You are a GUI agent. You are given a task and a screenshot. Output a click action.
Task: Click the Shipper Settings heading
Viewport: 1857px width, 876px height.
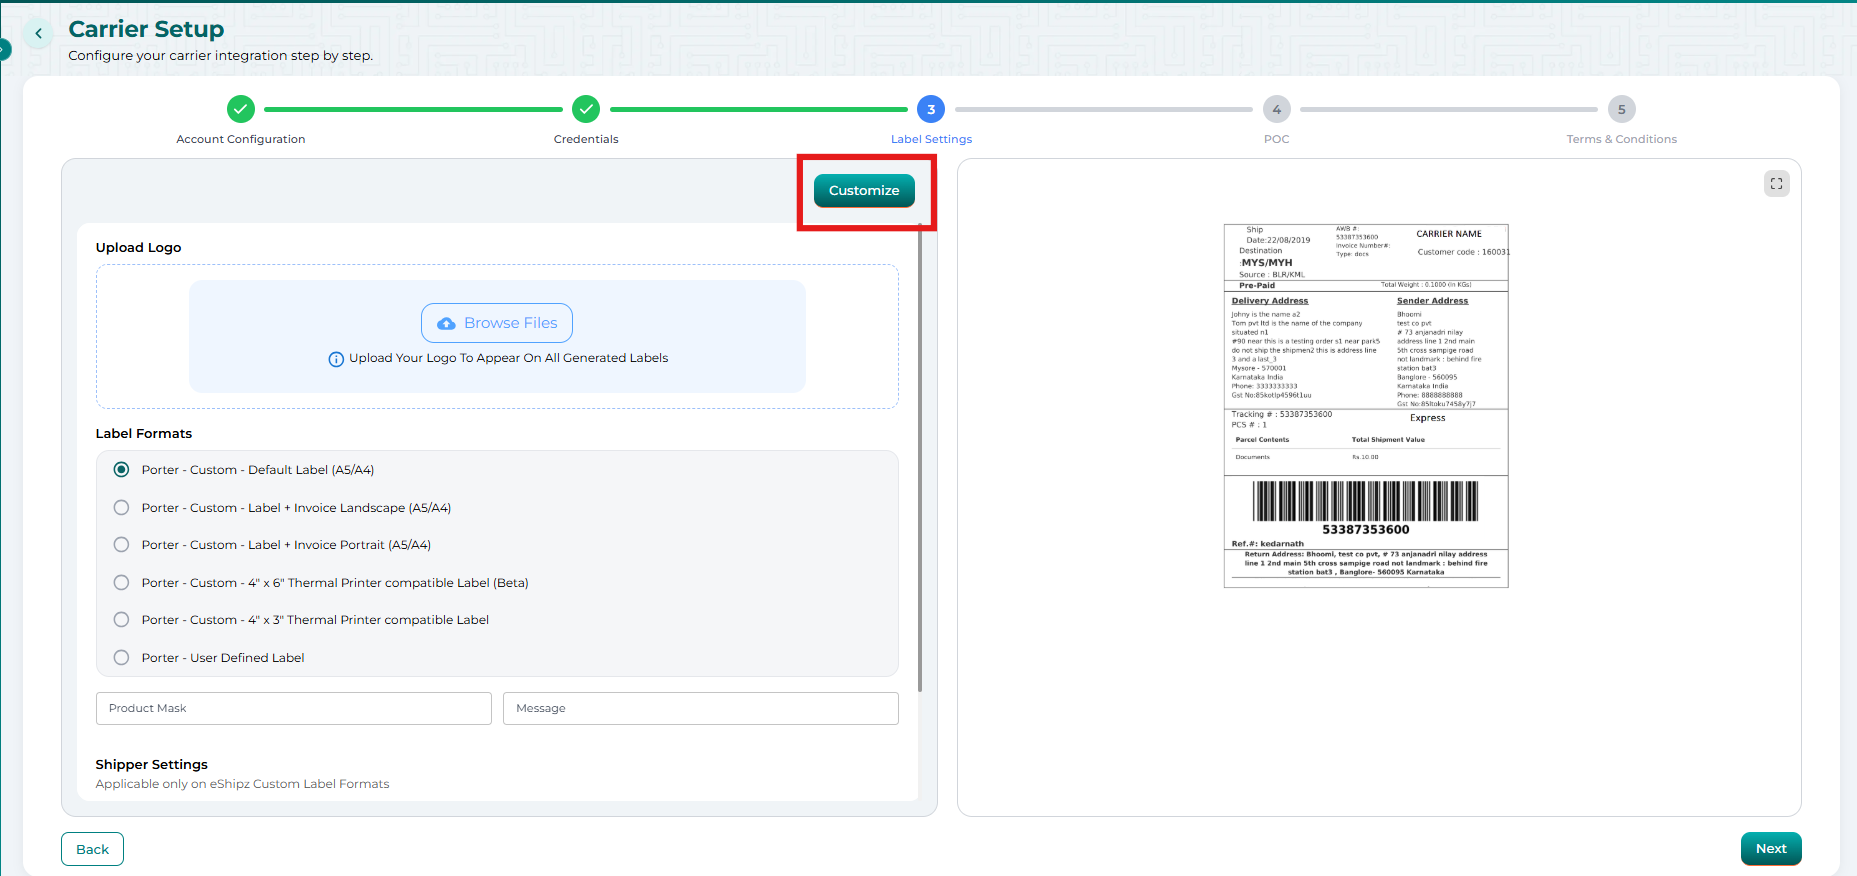tap(152, 764)
